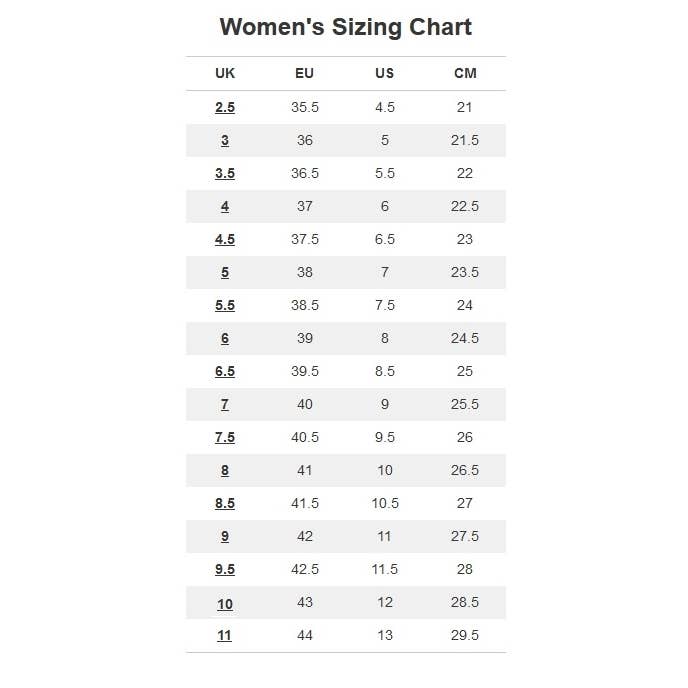
Task: Select the UK size 7 link
Action: (225, 405)
